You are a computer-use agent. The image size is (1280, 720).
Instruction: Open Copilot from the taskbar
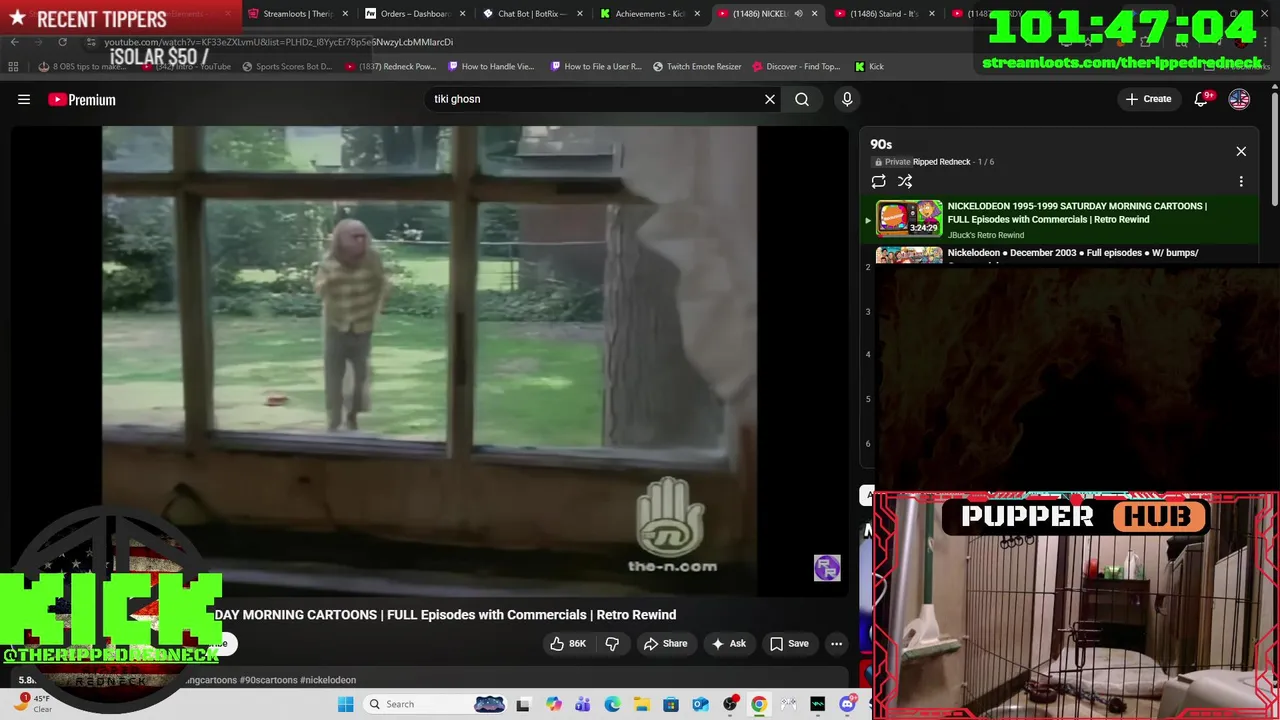point(554,704)
